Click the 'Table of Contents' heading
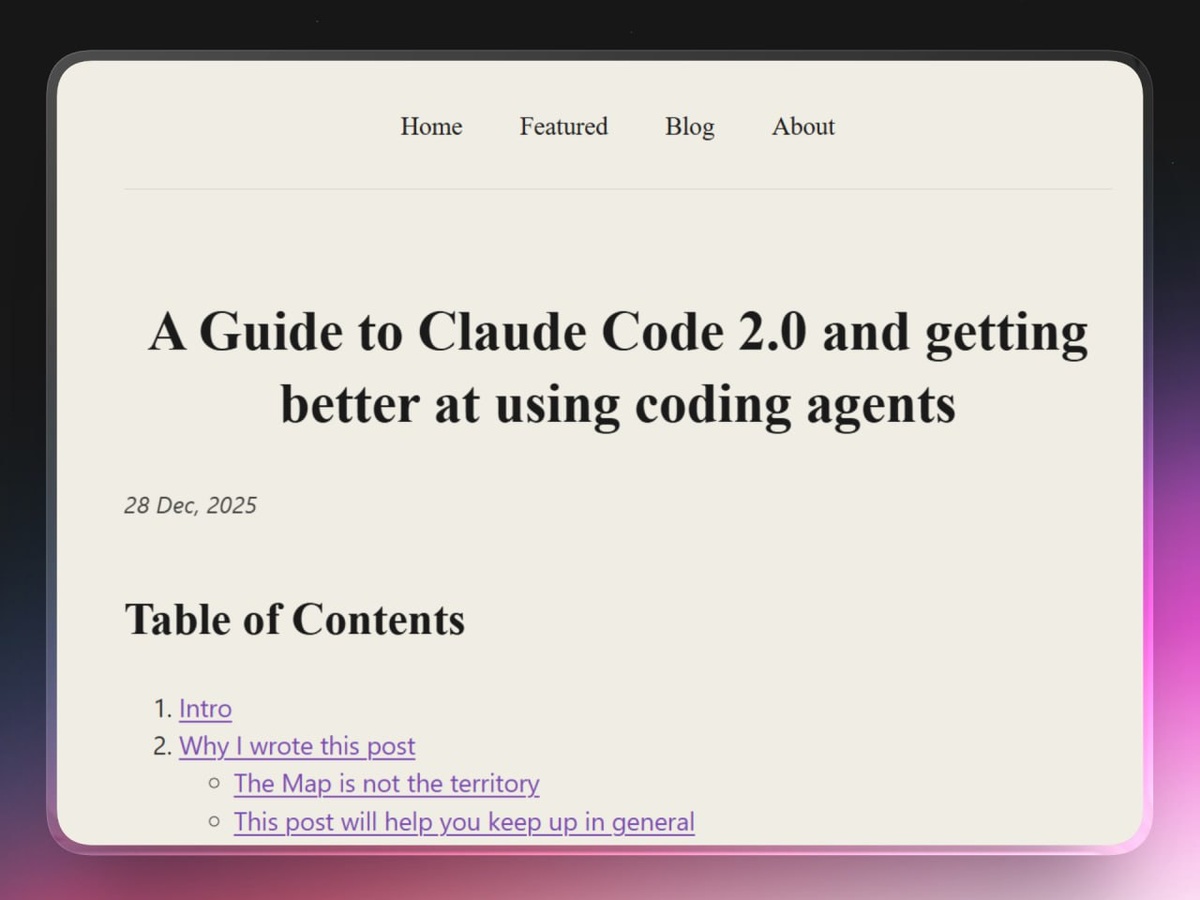Screen dimensions: 1200x900 click(295, 619)
